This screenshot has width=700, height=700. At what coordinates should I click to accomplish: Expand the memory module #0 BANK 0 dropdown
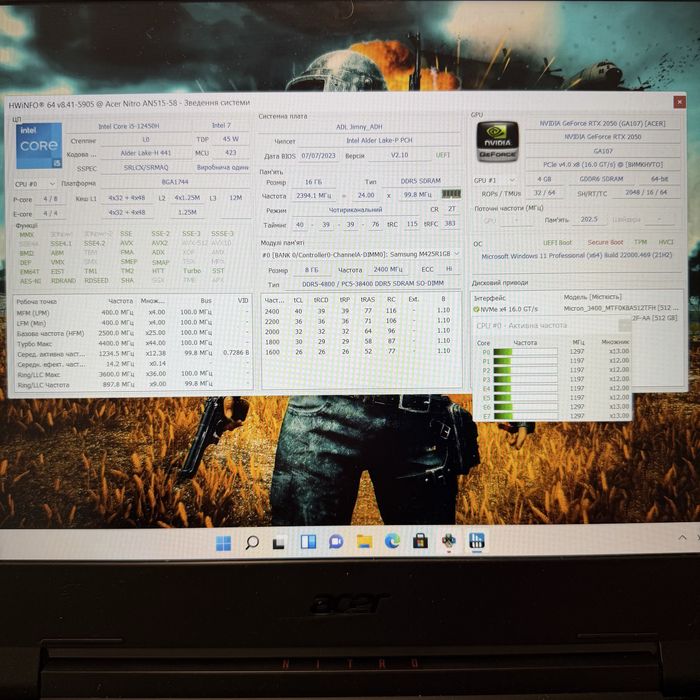coord(361,254)
